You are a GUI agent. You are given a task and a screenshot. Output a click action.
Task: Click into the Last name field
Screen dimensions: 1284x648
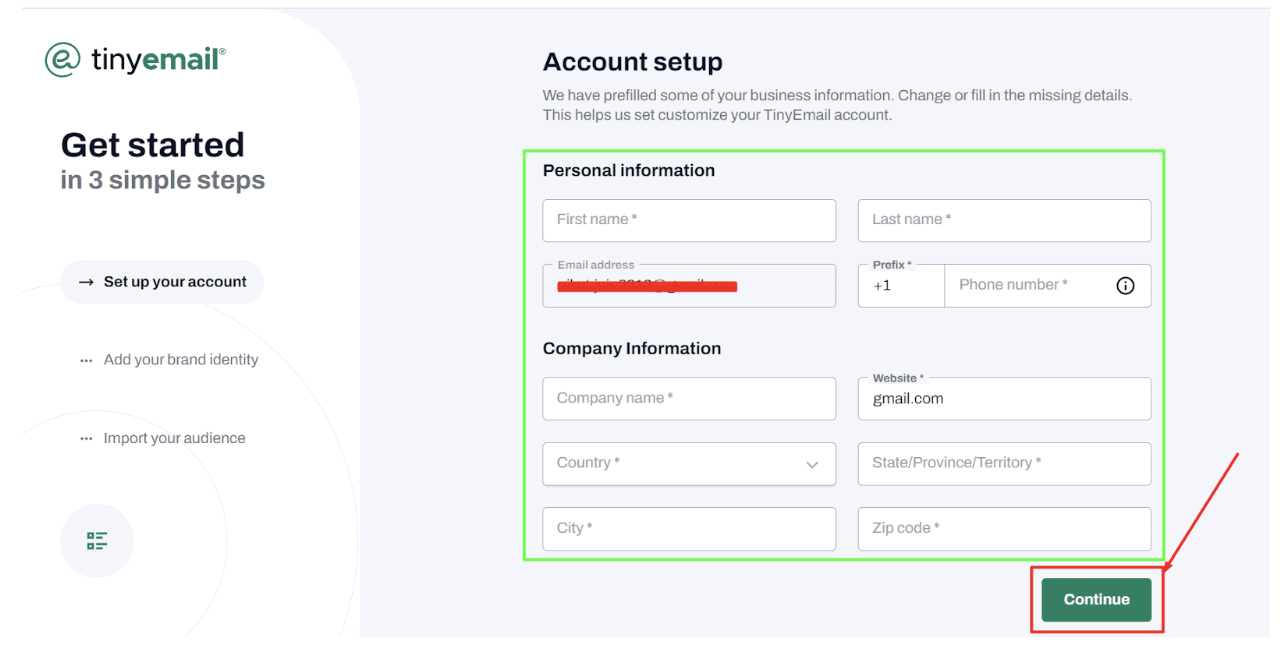[x=1004, y=220]
